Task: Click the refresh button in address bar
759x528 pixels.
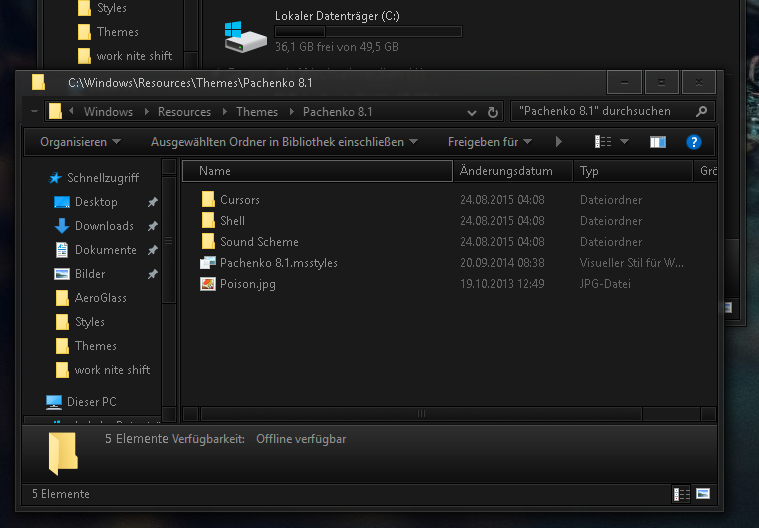Action: (x=493, y=112)
